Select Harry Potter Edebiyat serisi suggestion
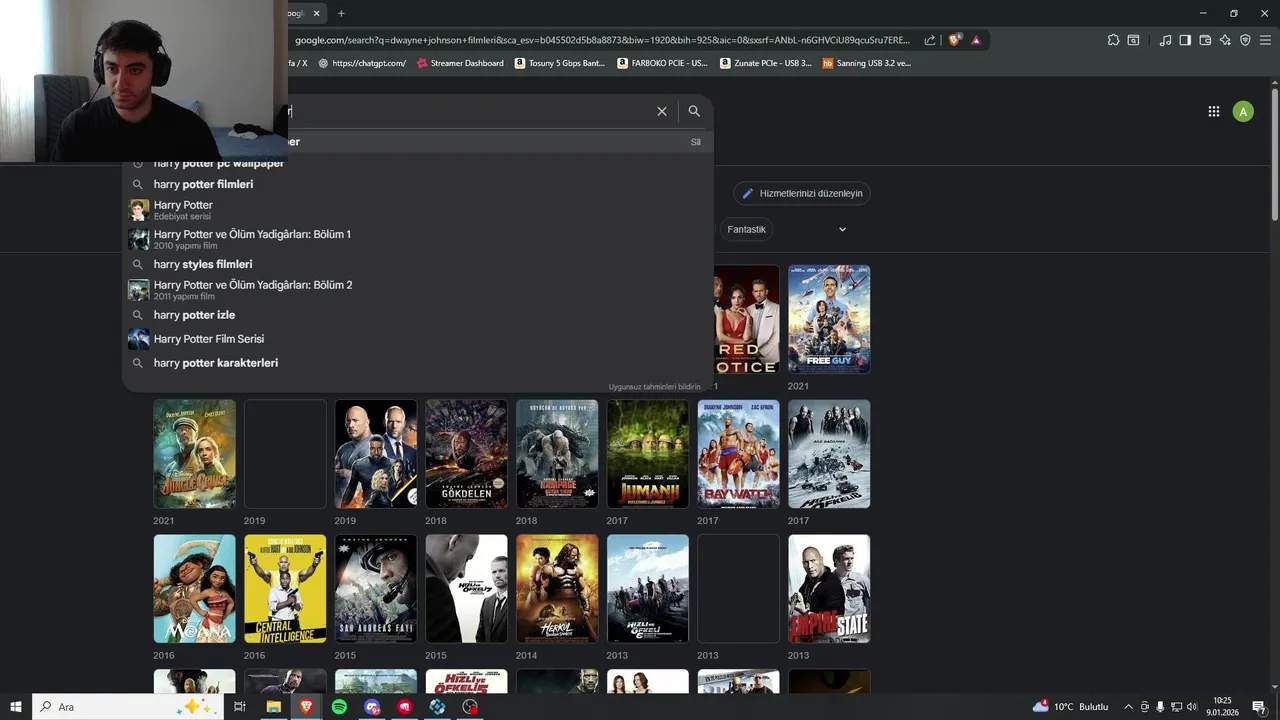 (418, 210)
